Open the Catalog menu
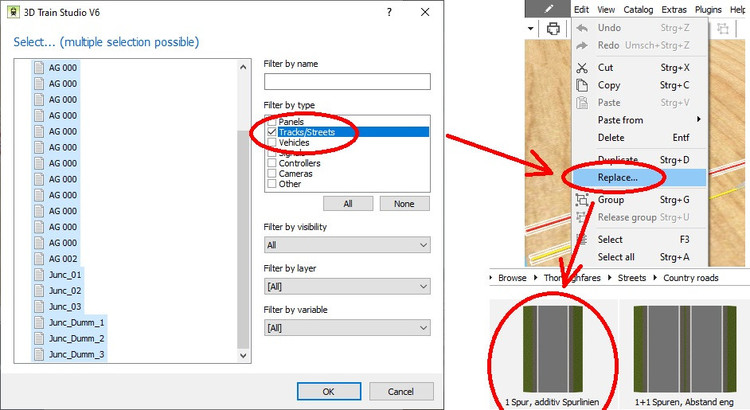Image resolution: width=750 pixels, height=410 pixels. click(x=638, y=10)
